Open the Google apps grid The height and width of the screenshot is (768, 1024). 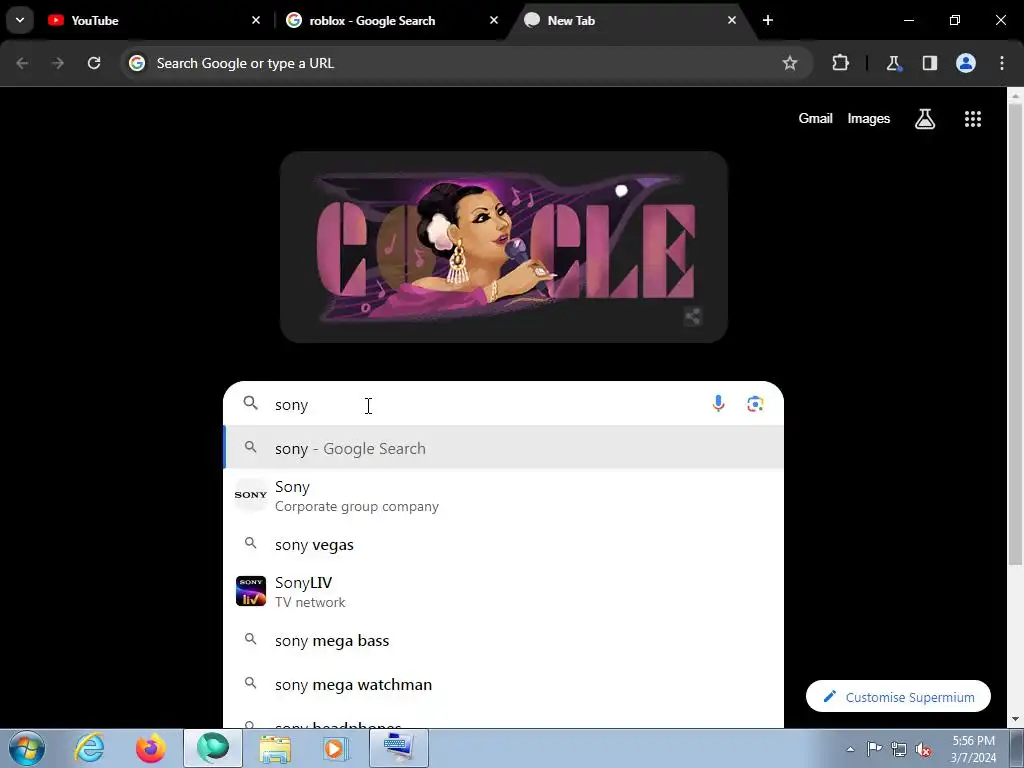[972, 119]
